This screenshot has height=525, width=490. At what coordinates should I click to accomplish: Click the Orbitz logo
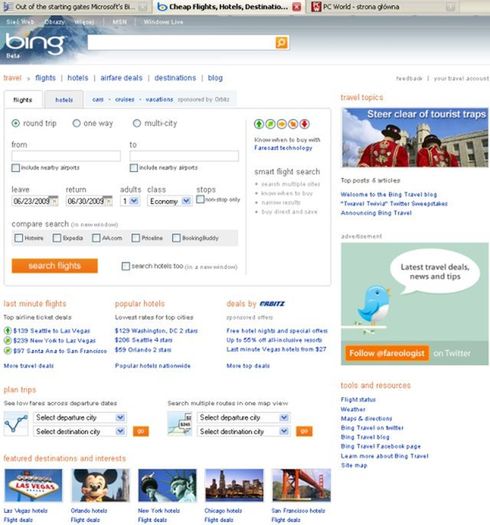[272, 304]
